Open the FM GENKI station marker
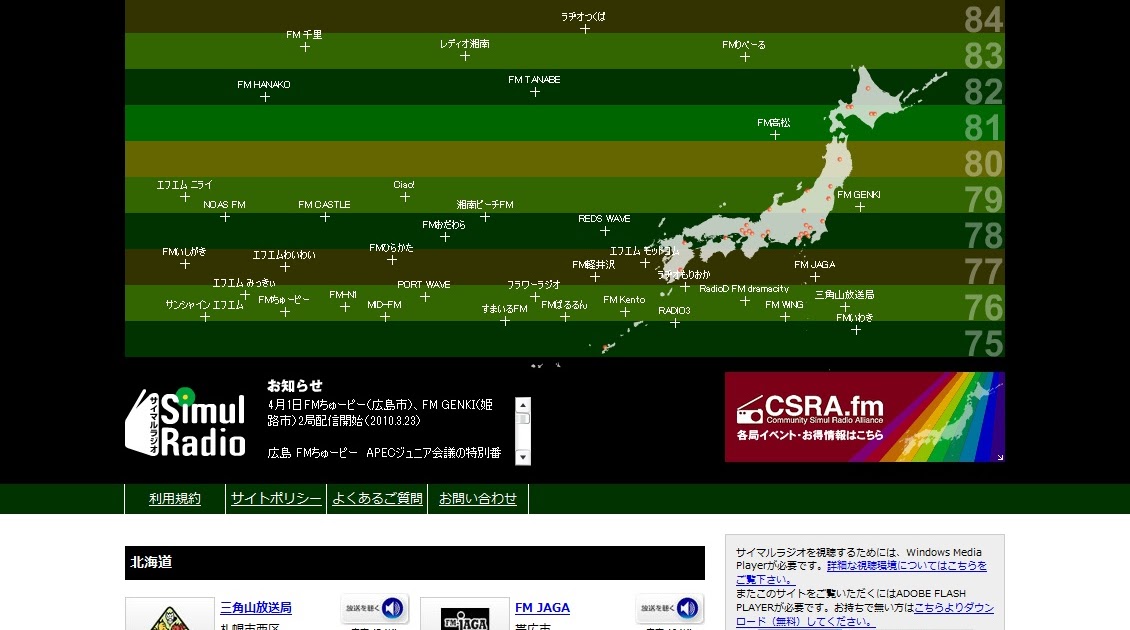This screenshot has width=1130, height=630. pos(860,207)
